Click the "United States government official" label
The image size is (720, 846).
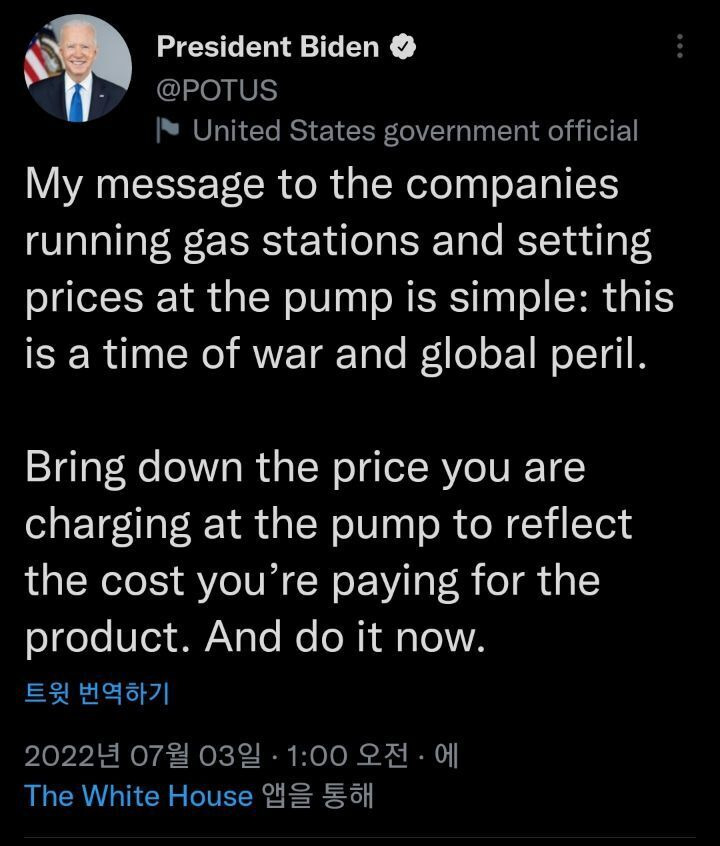pos(415,130)
